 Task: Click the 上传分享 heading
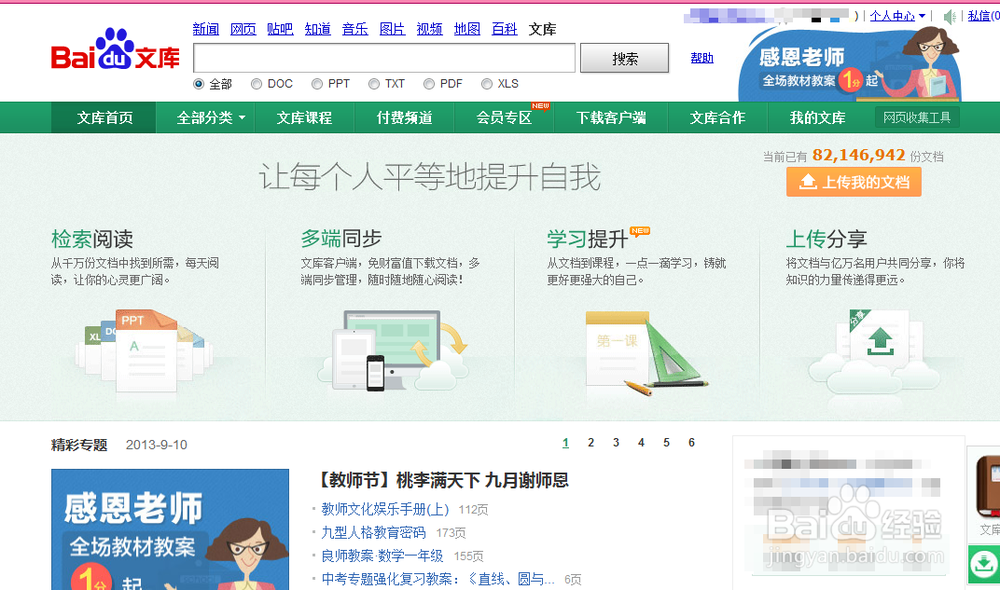[x=827, y=239]
